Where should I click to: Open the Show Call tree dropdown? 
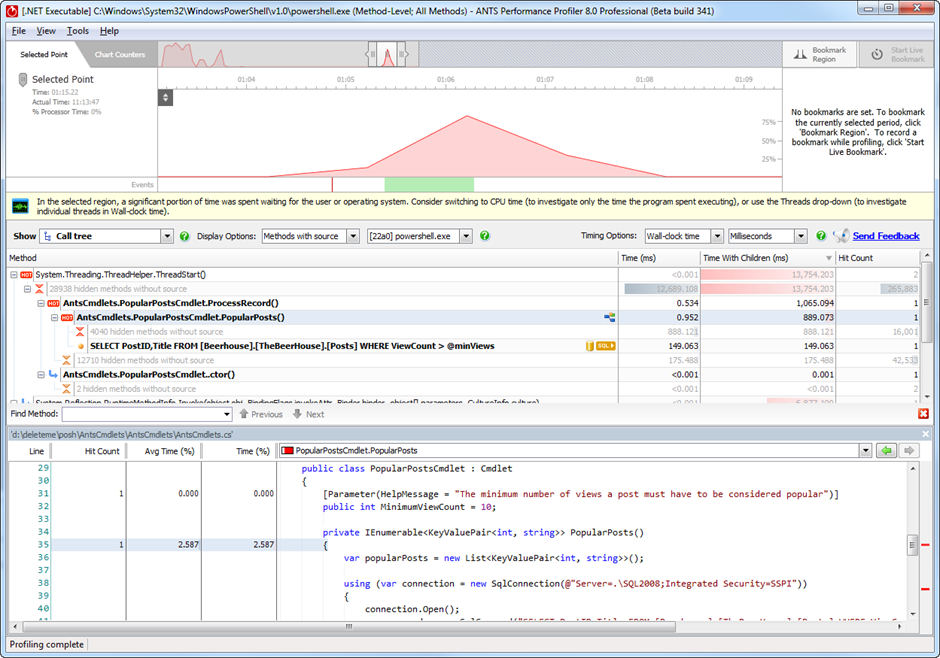167,236
